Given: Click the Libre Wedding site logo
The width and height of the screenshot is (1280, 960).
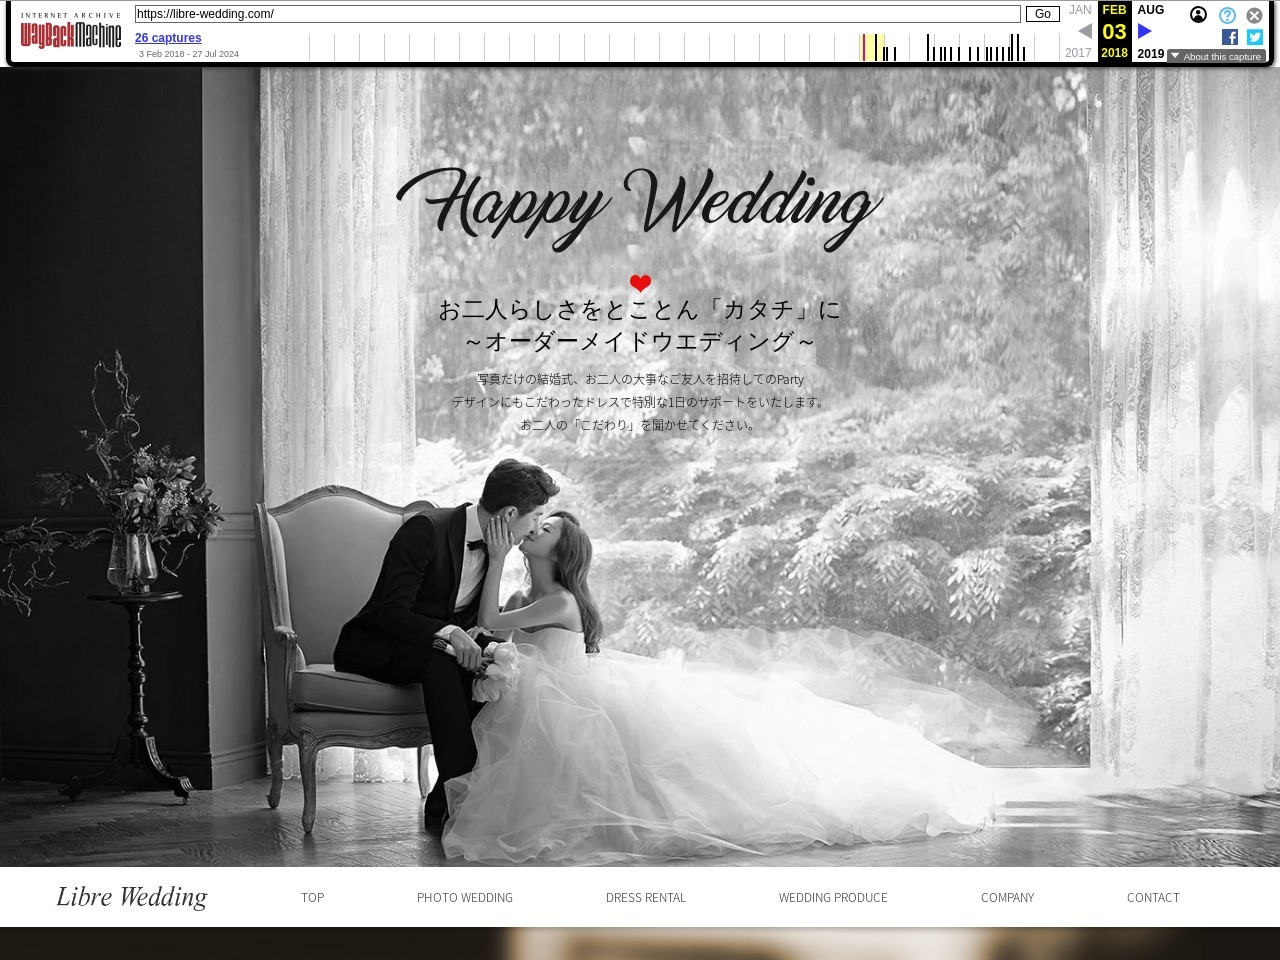Looking at the screenshot, I should click(132, 897).
